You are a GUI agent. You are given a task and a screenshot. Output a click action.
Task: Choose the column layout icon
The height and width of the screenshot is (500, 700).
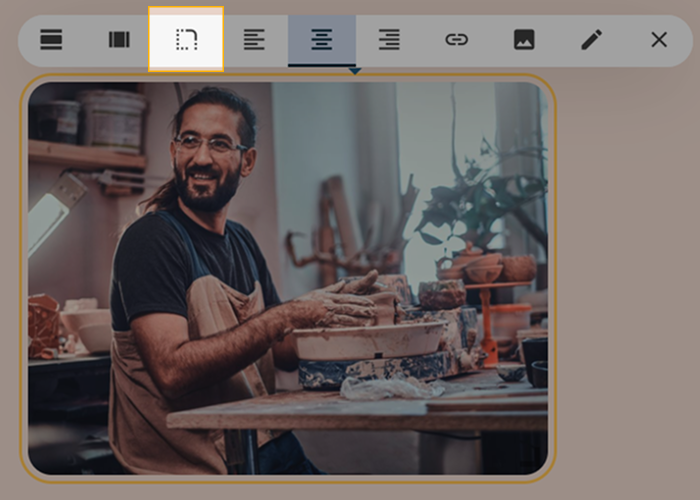pyautogui.click(x=119, y=40)
